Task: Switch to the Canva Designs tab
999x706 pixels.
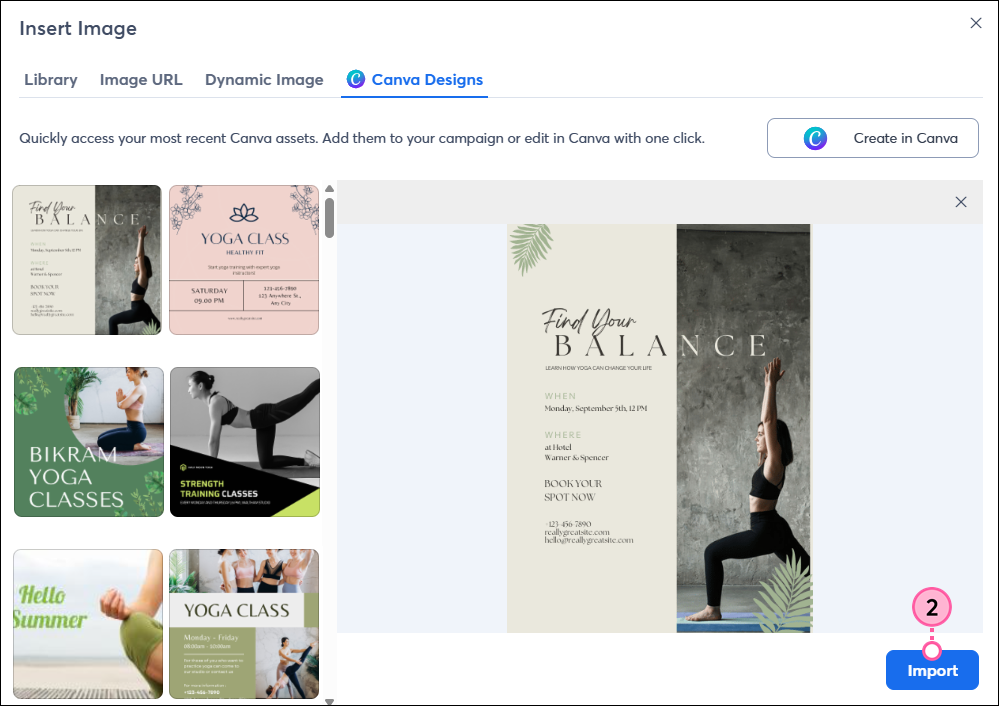Action: [414, 79]
